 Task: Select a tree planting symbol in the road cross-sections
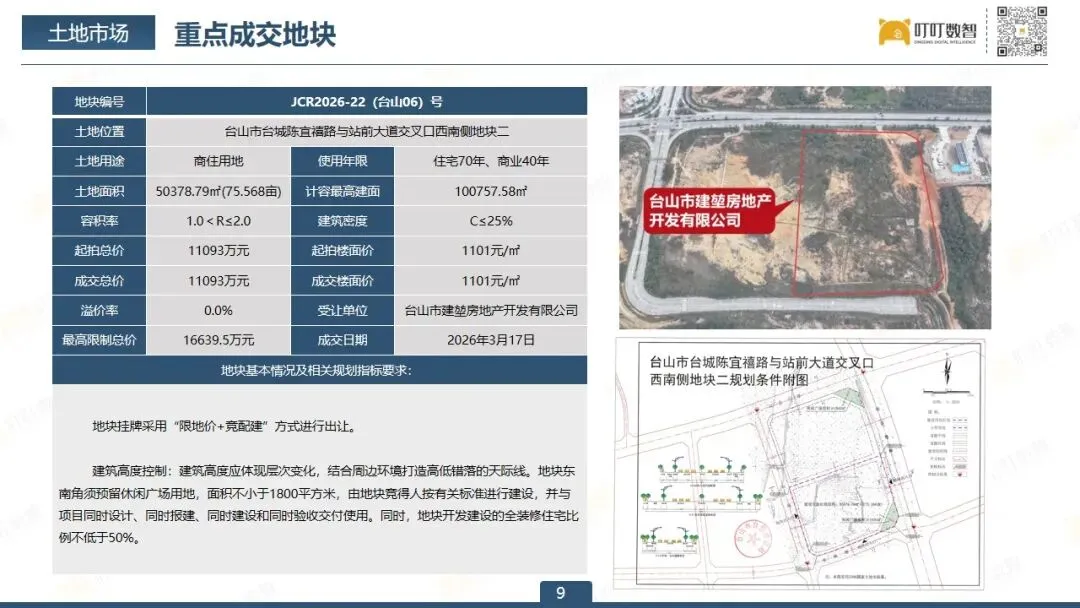677,468
